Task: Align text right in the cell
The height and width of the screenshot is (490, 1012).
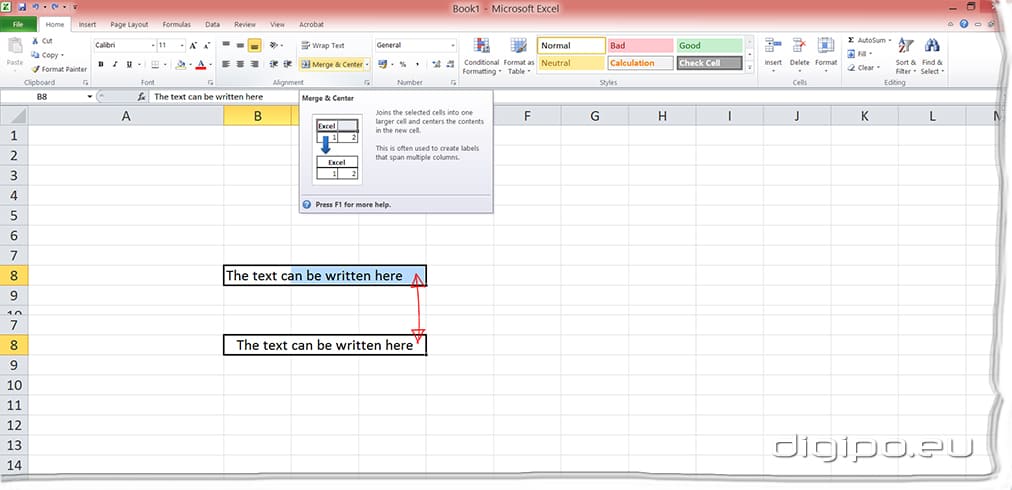Action: (x=254, y=64)
